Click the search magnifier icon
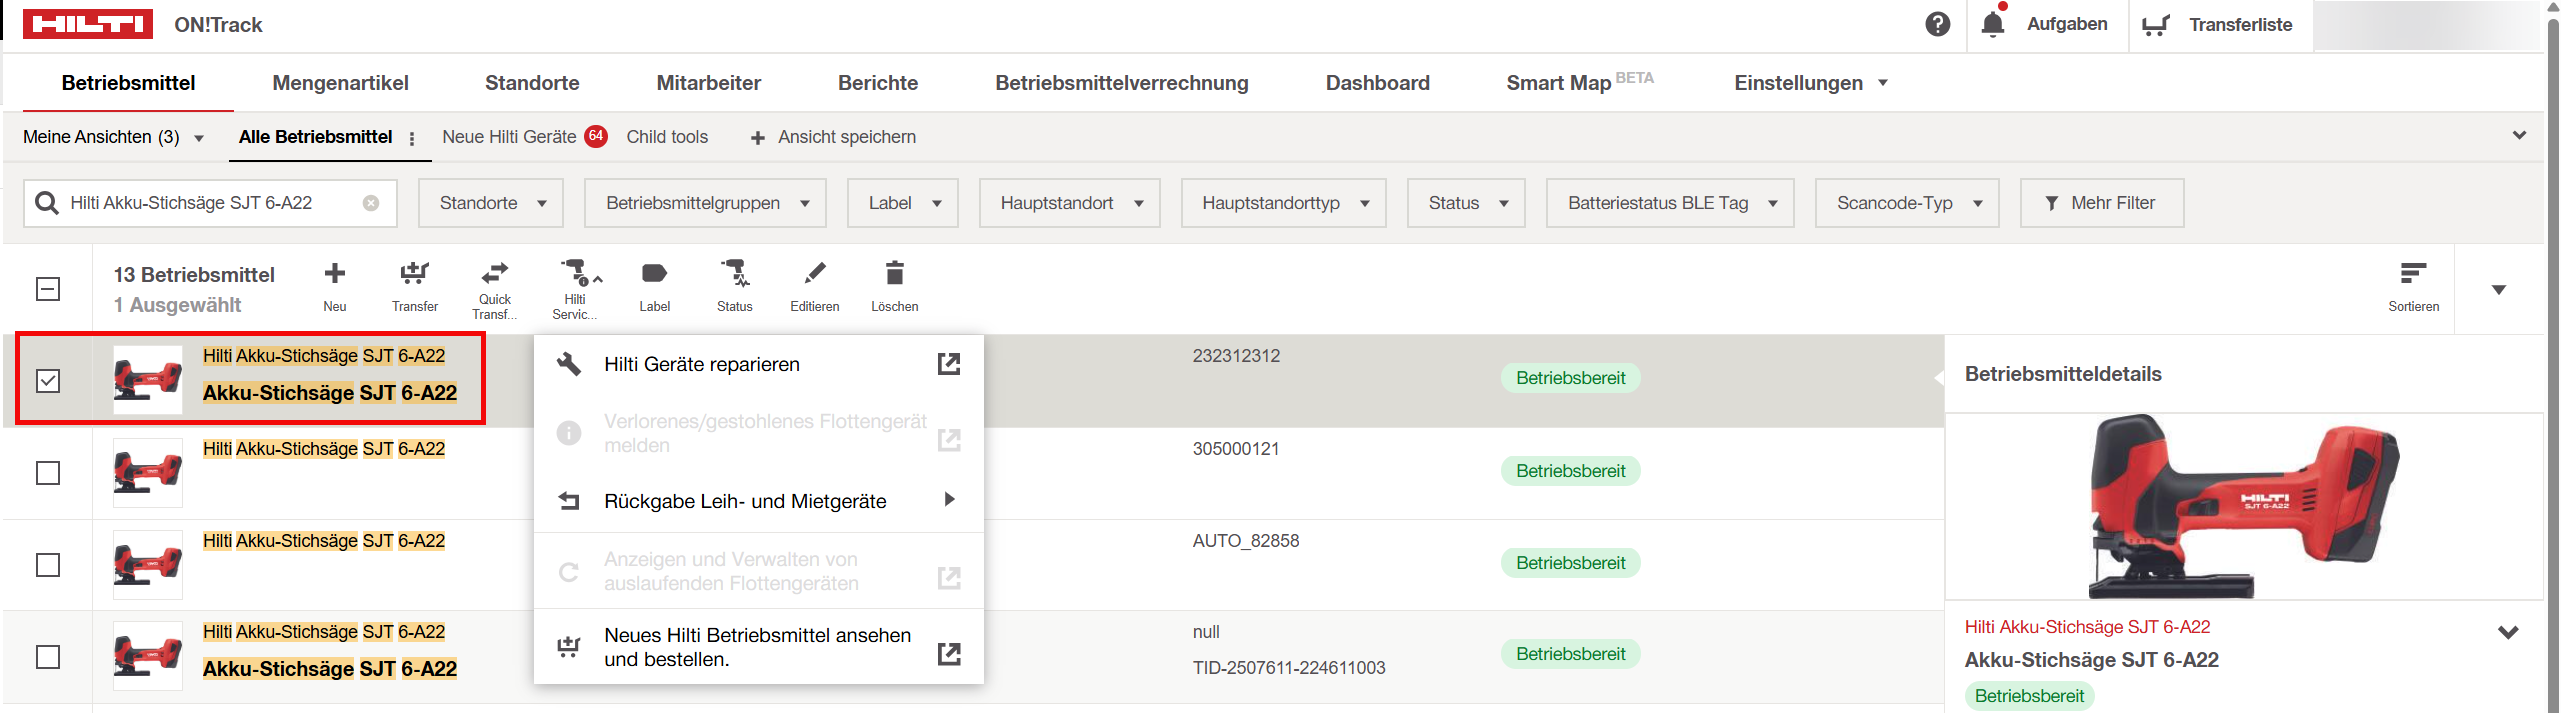The image size is (2561, 713). [x=46, y=203]
